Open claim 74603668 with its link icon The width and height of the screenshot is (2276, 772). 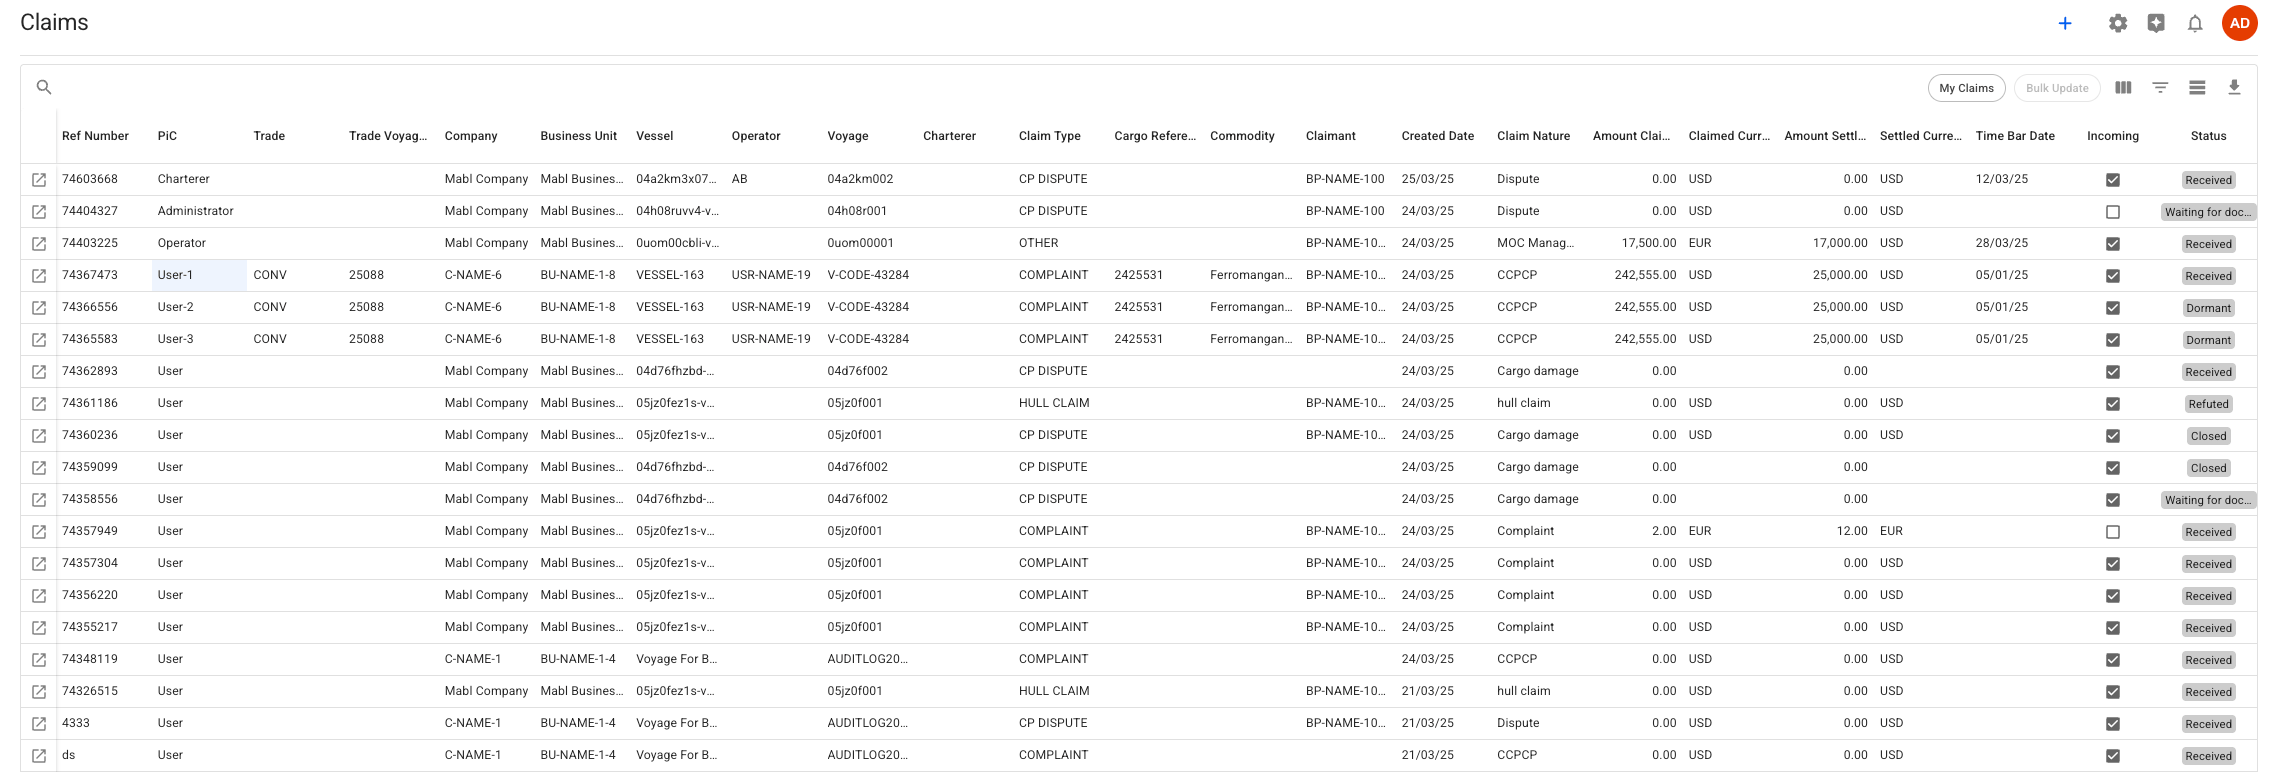click(x=39, y=180)
